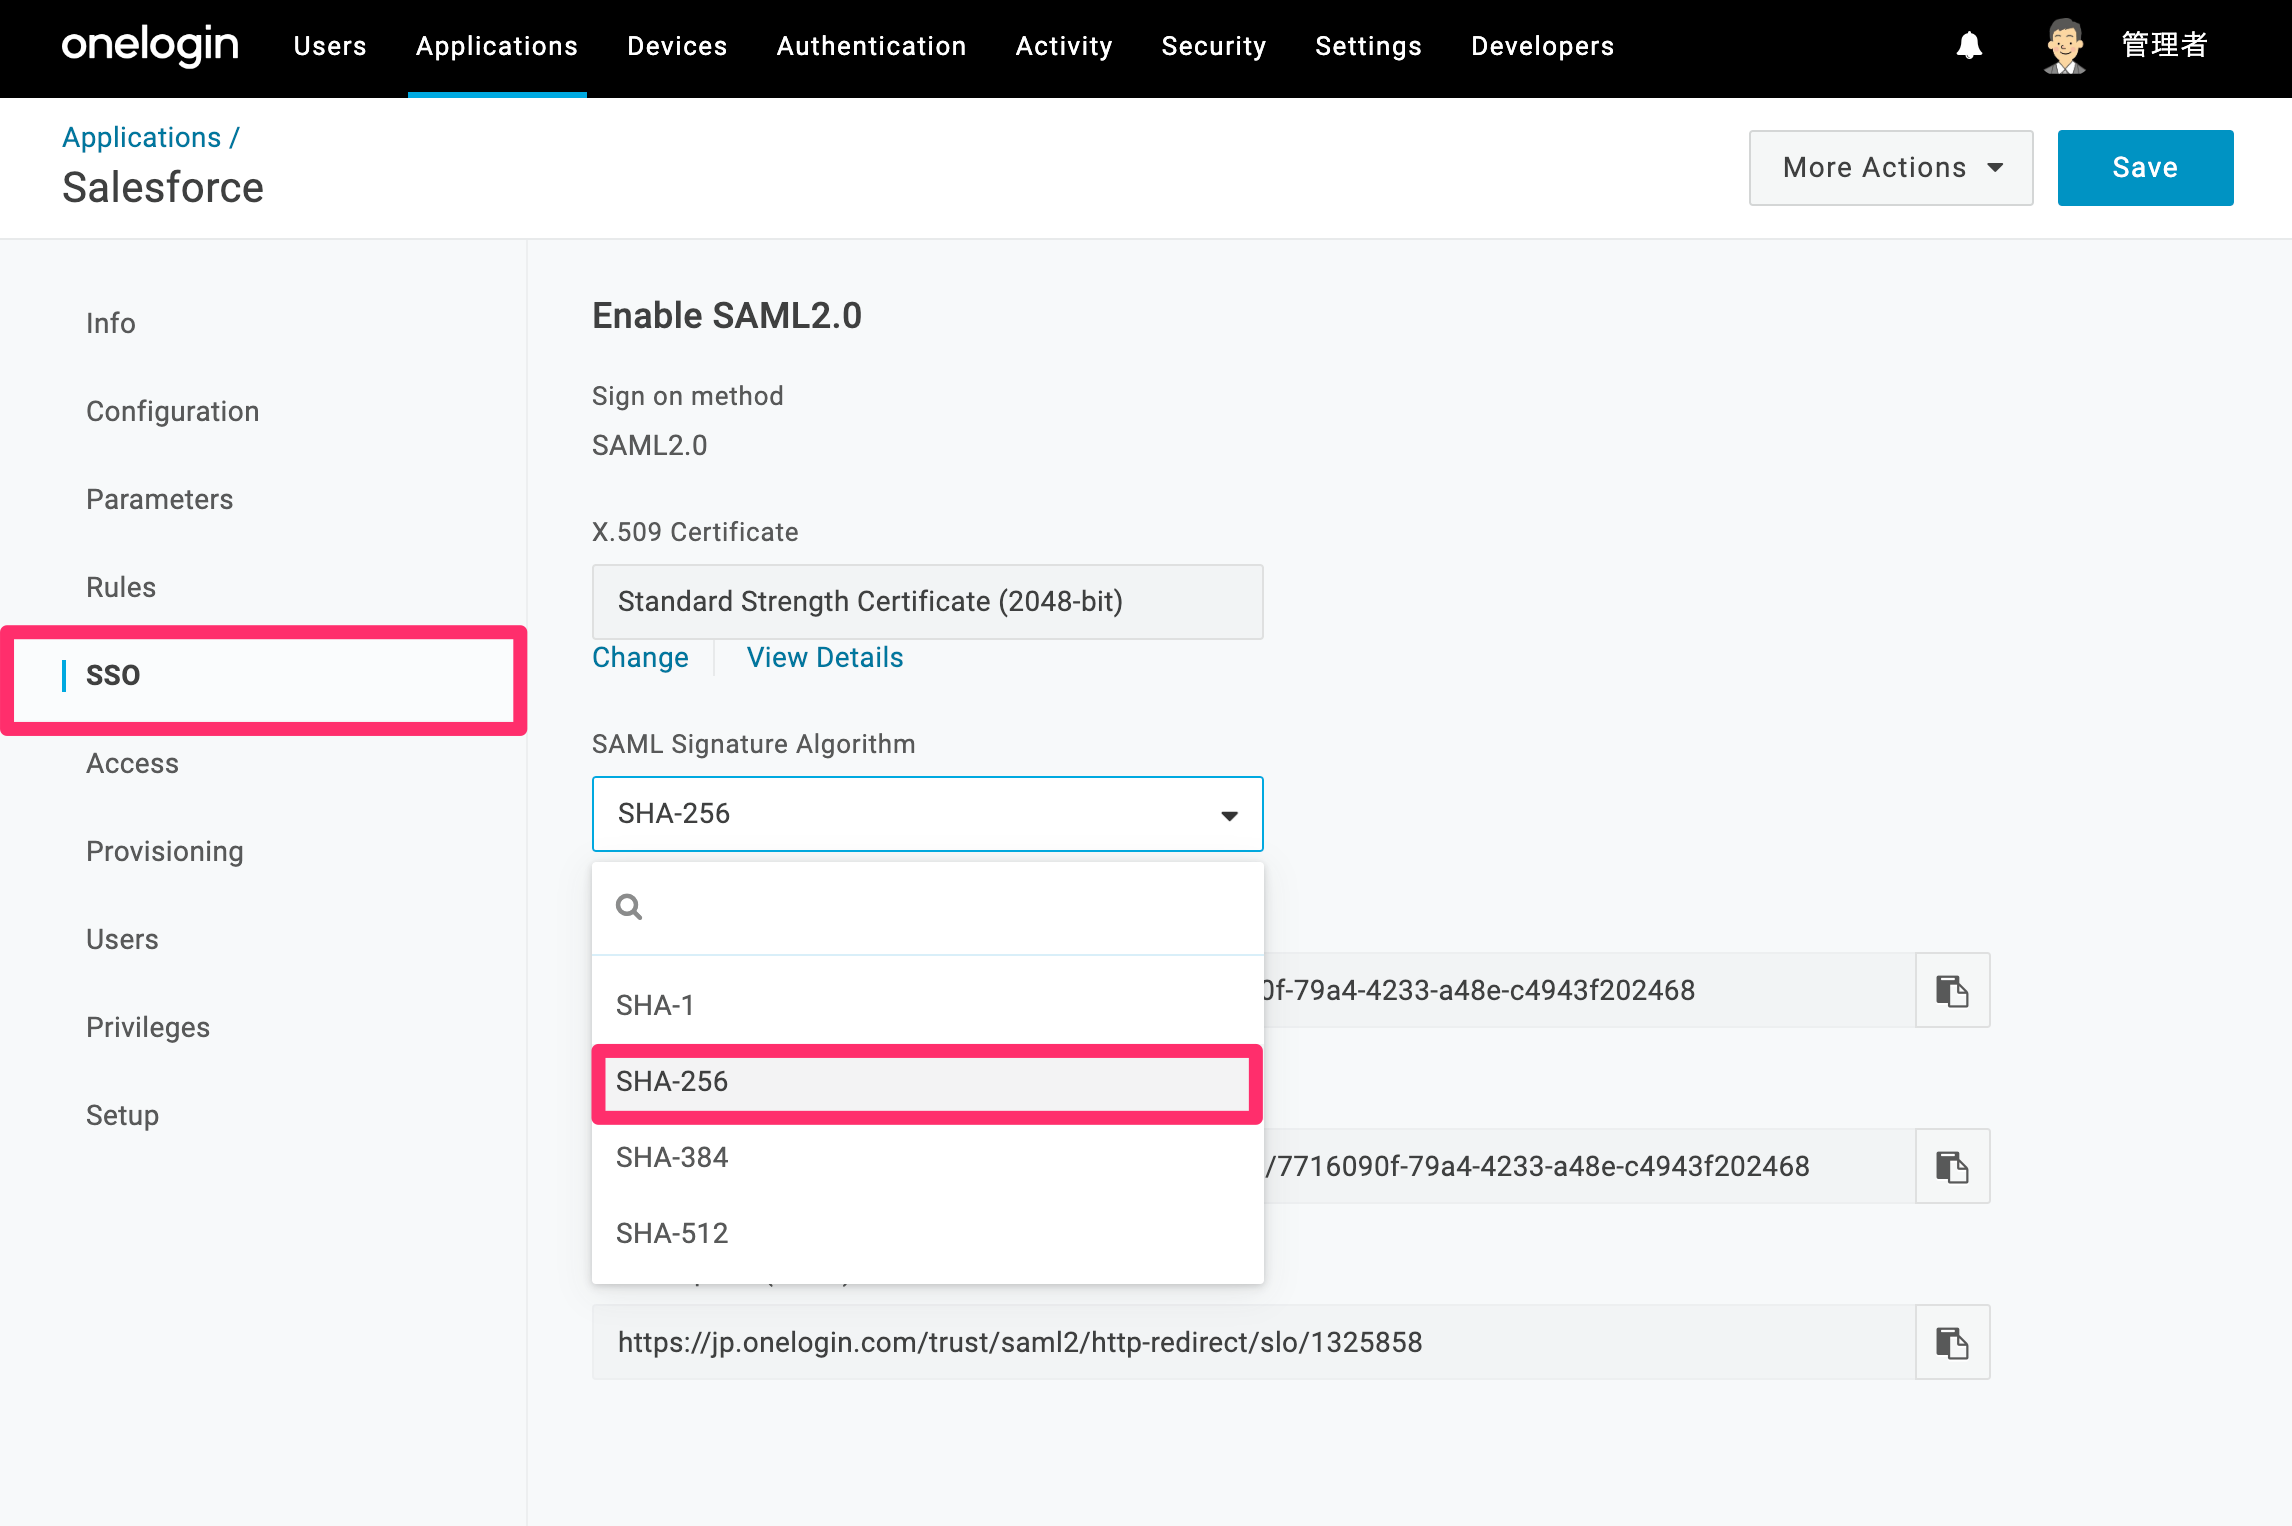This screenshot has width=2292, height=1526.
Task: Click the algorithm dropdown search field
Action: (x=927, y=908)
